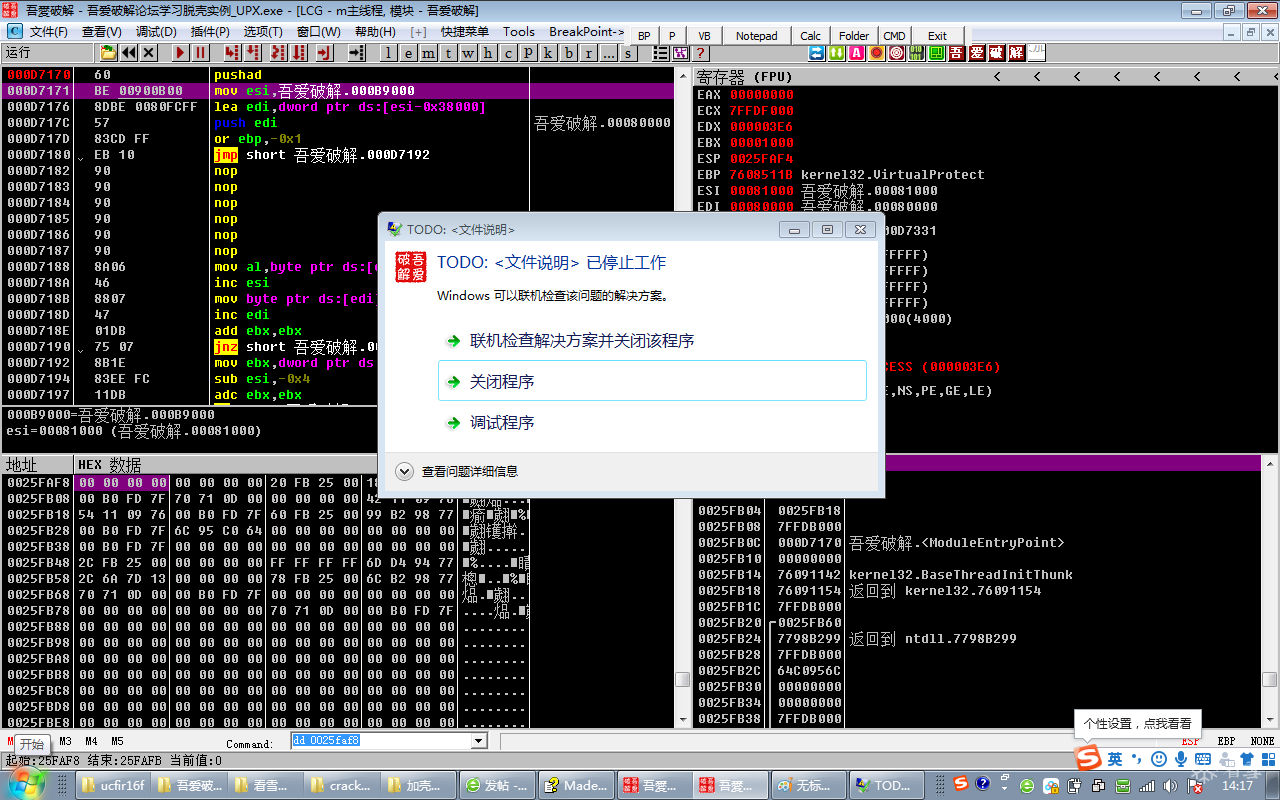
Task: Click the BP shortcut button
Action: [x=644, y=36]
